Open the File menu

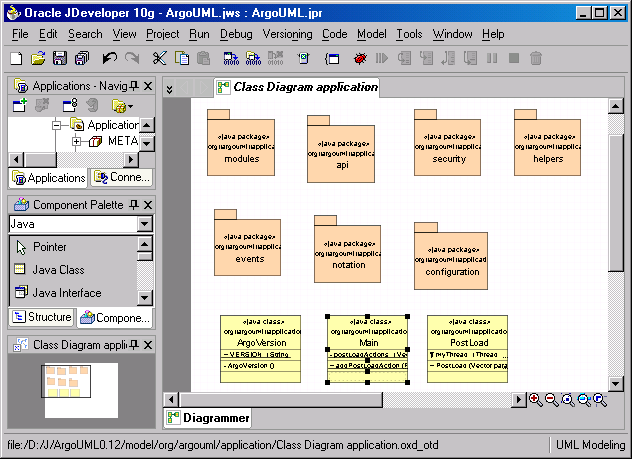click(x=20, y=34)
